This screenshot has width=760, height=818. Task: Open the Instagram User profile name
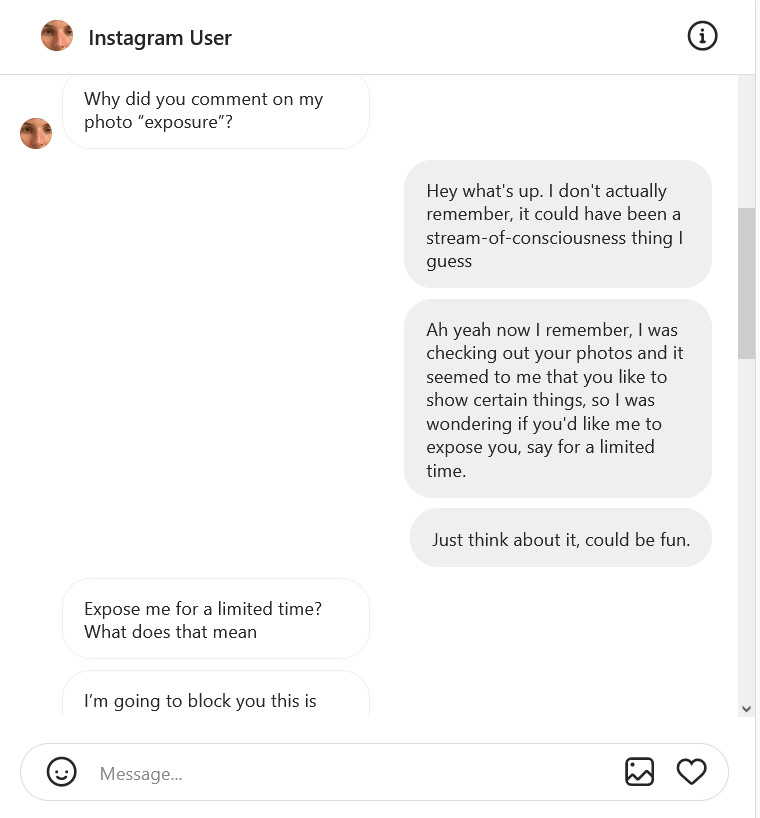coord(160,38)
